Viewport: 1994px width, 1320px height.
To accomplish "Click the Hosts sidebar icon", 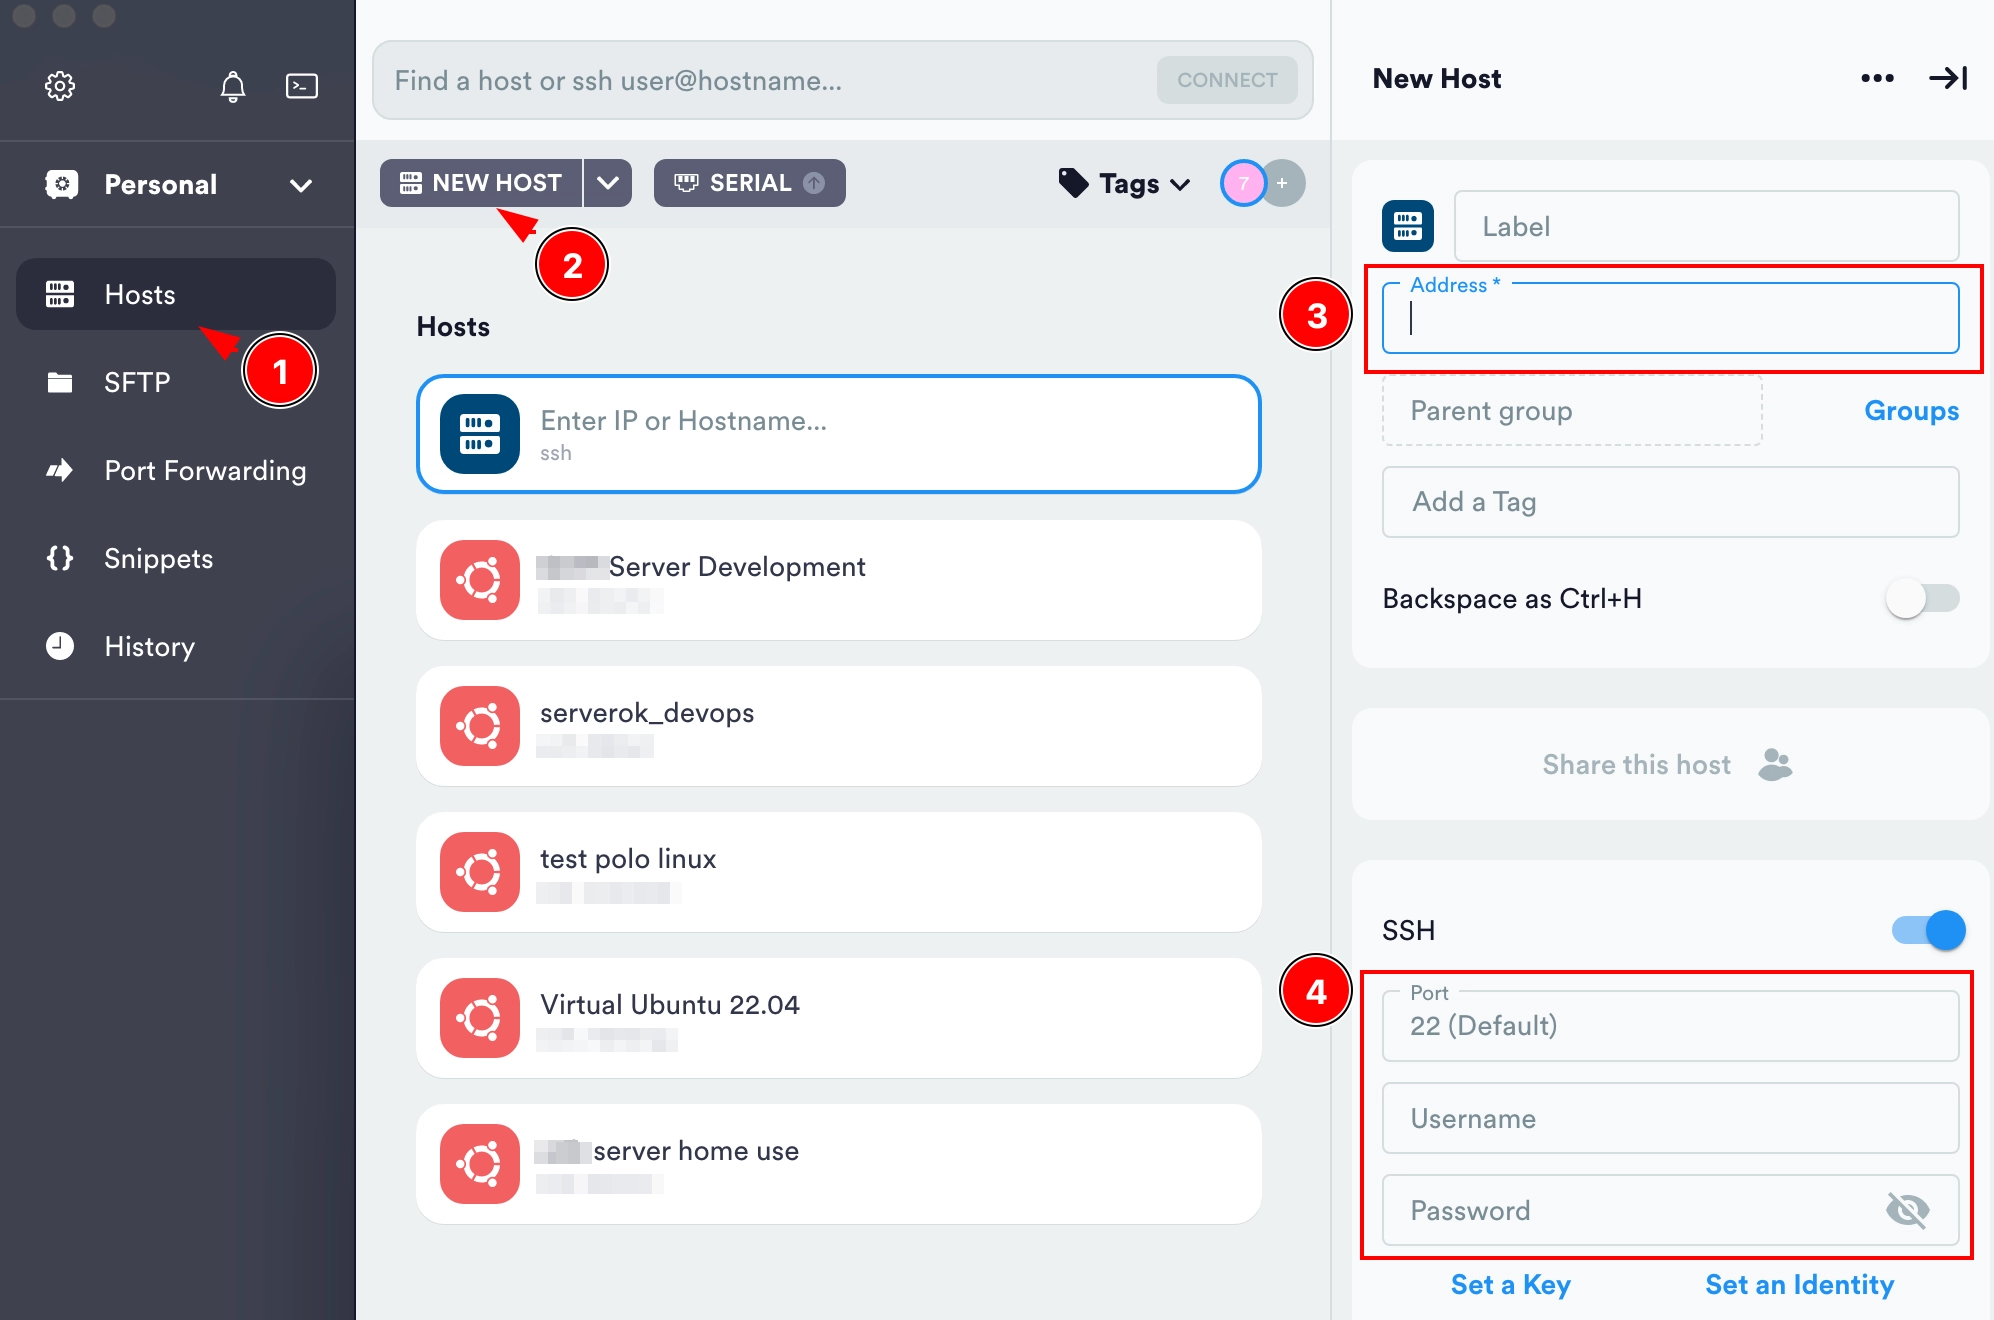I will [x=60, y=293].
